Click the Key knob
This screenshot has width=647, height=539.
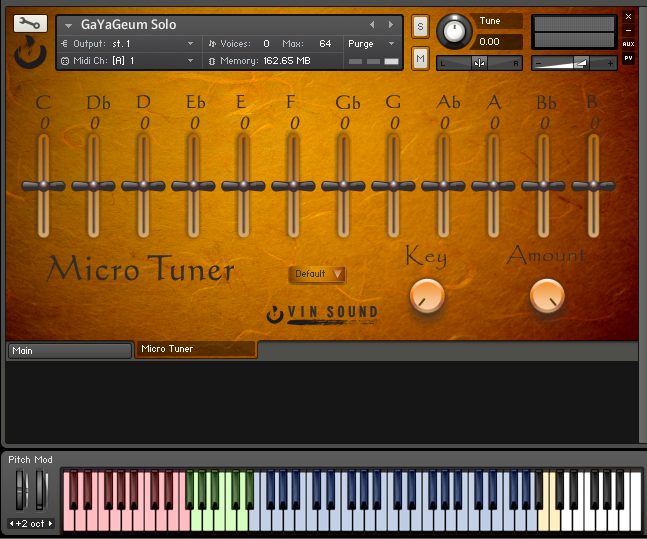tap(427, 296)
